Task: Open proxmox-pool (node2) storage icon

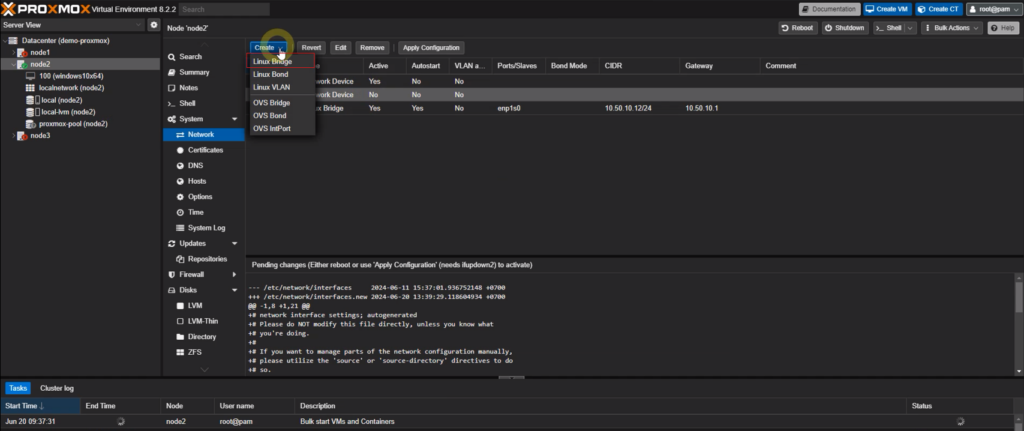Action: pos(30,123)
